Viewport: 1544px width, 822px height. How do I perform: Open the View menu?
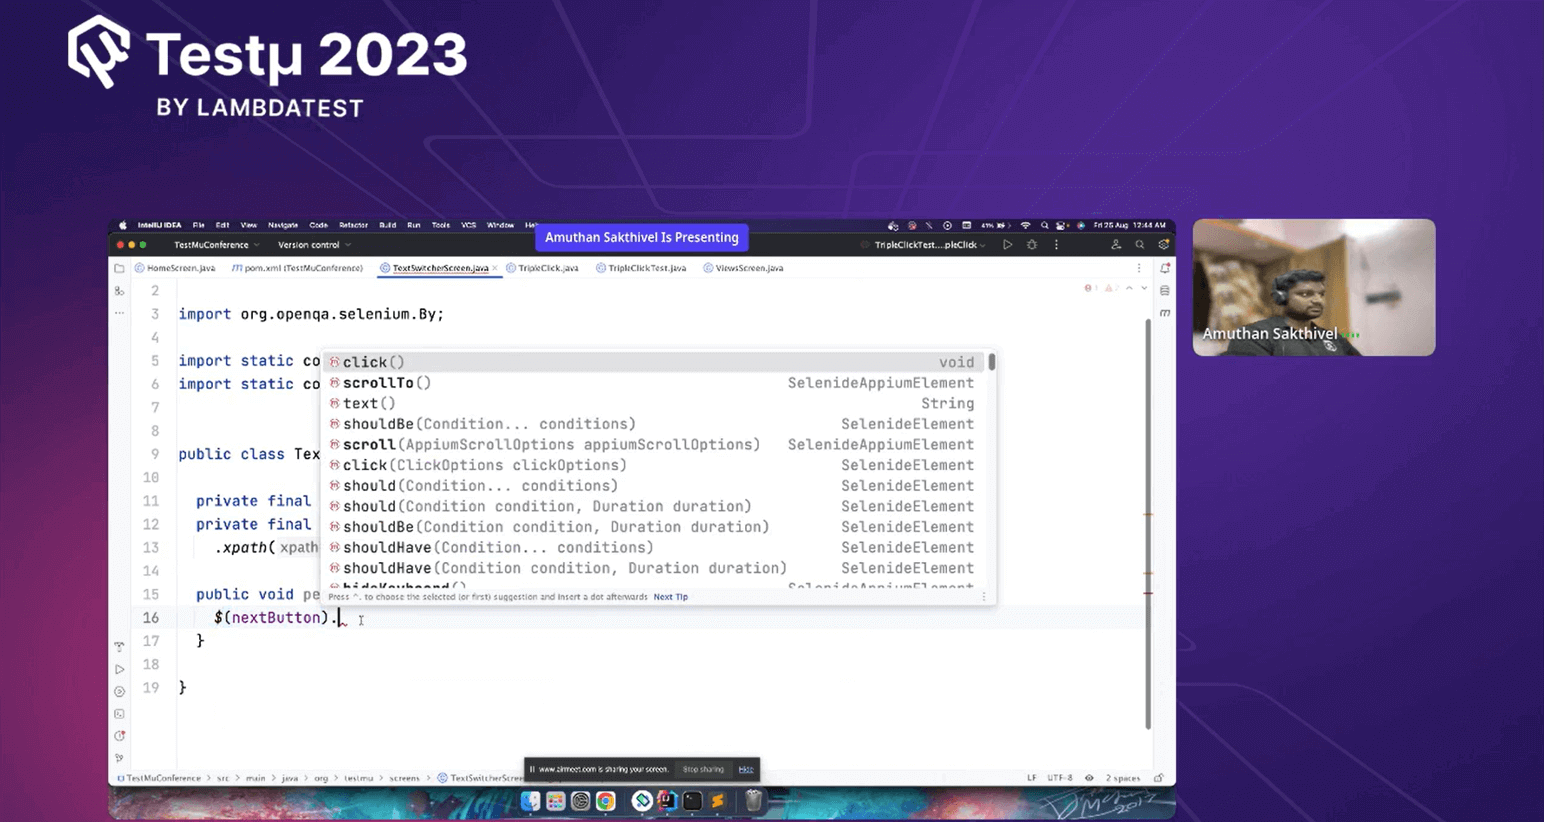tap(248, 226)
